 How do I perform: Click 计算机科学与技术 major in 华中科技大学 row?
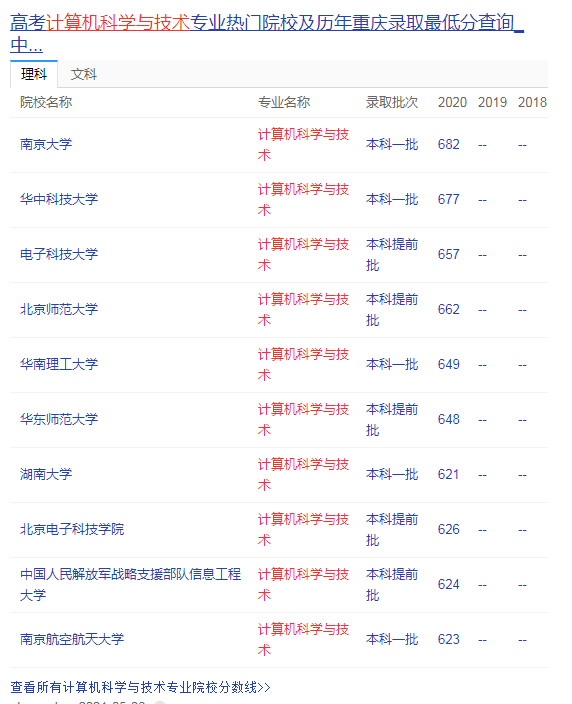[x=303, y=199]
